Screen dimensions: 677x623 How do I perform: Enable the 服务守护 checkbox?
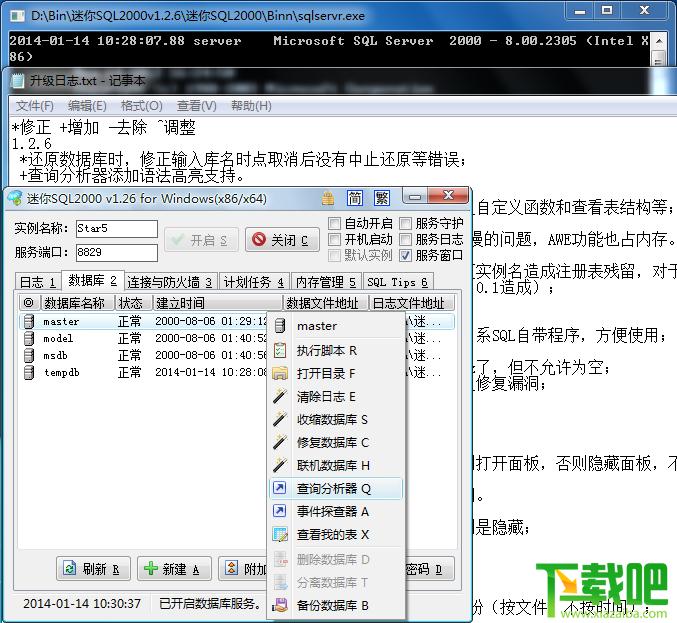[x=405, y=223]
